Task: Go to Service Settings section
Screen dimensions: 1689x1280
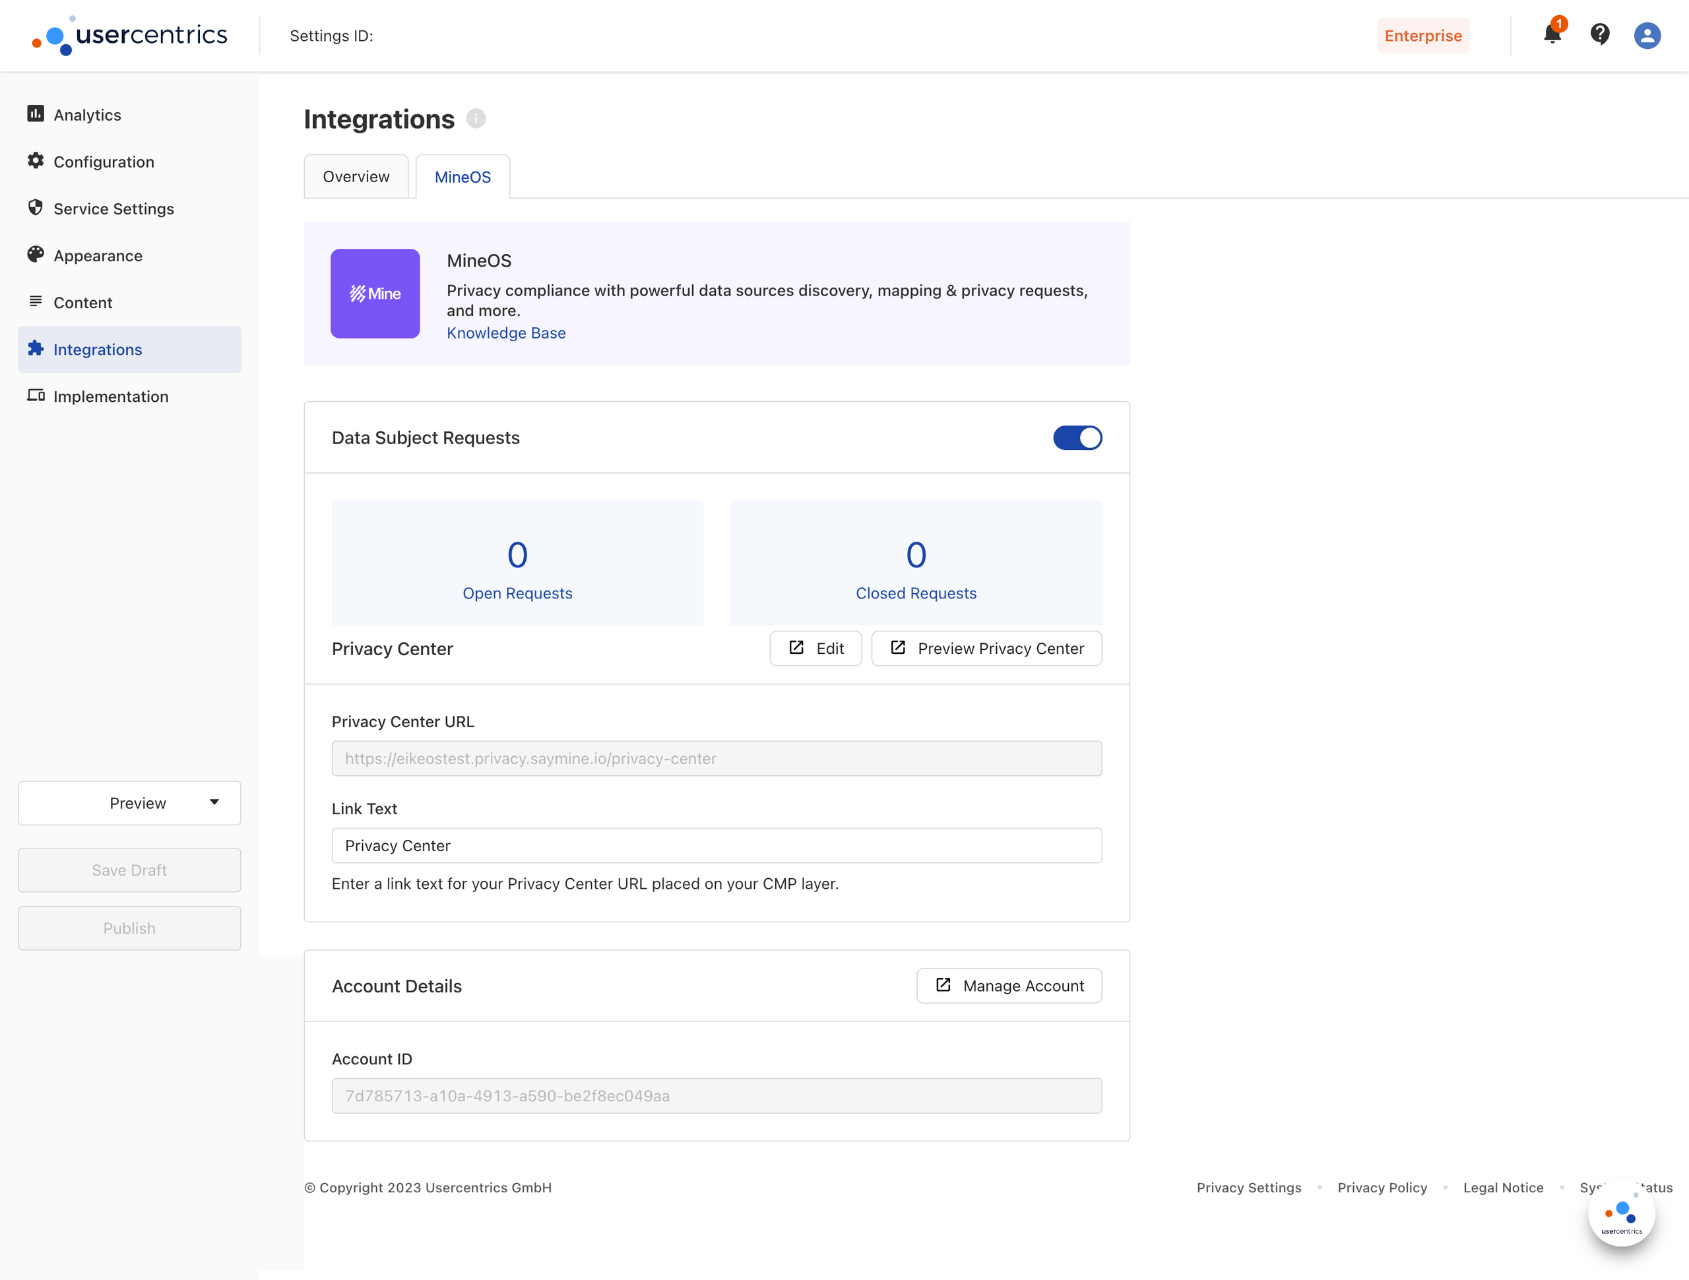Action: pyautogui.click(x=130, y=209)
